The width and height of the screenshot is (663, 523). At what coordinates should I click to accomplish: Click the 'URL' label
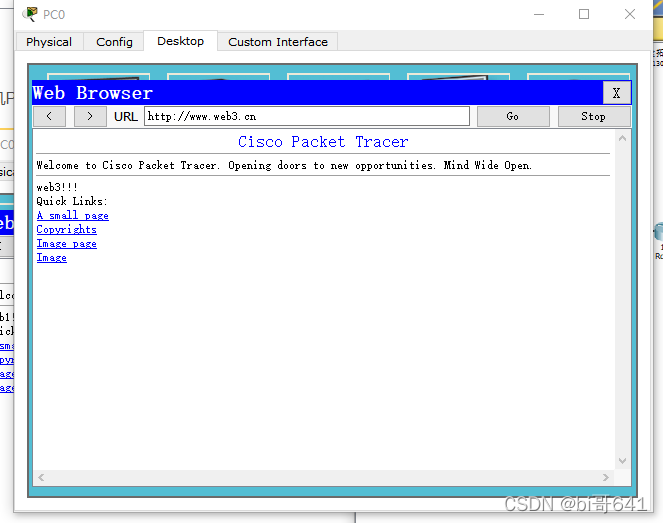pos(126,117)
